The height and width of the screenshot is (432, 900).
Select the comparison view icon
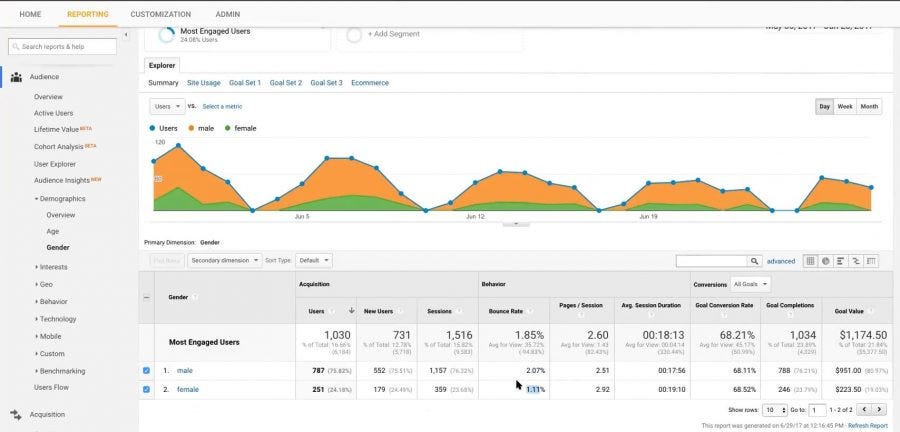coord(856,261)
